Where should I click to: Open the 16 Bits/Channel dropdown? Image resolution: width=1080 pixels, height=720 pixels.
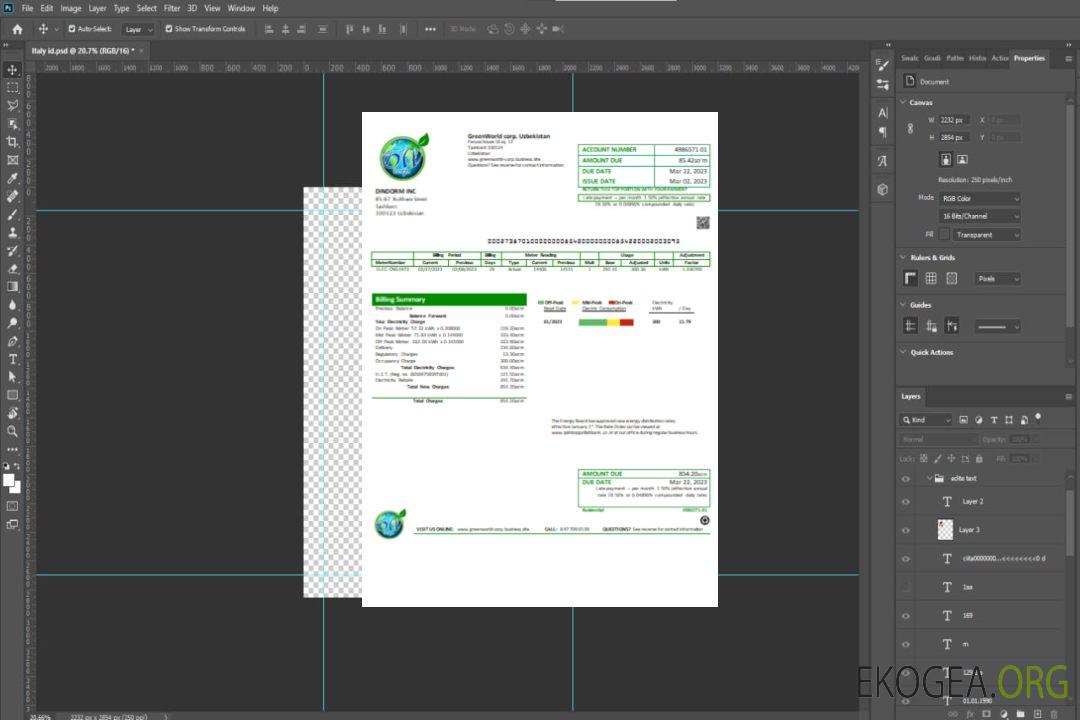[979, 216]
